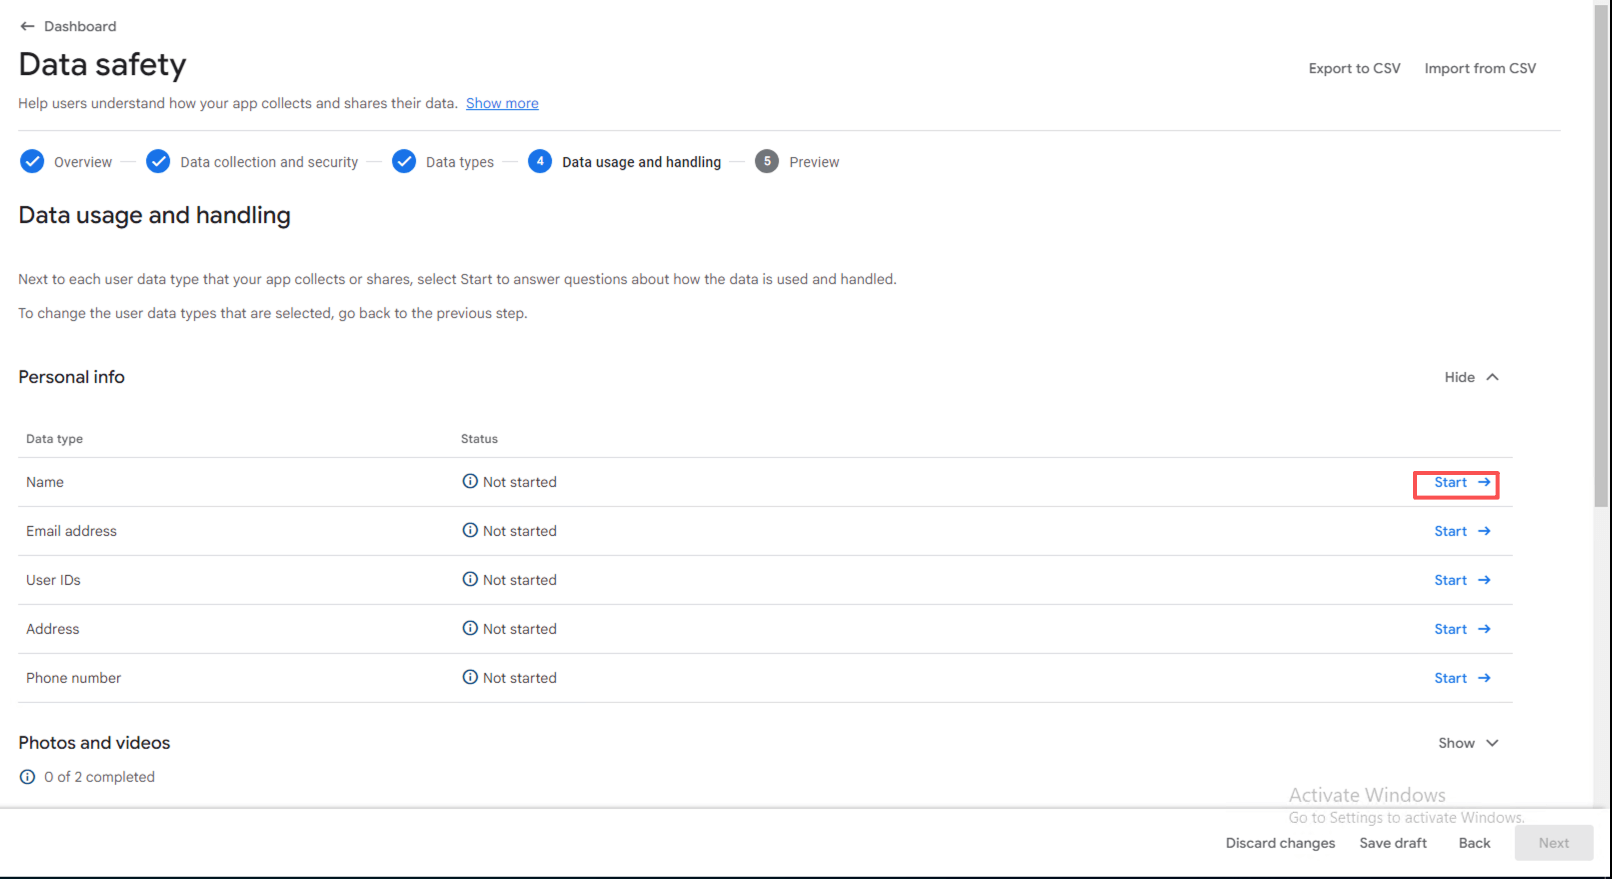
Task: Click the step 5 Preview circle icon
Action: [767, 161]
